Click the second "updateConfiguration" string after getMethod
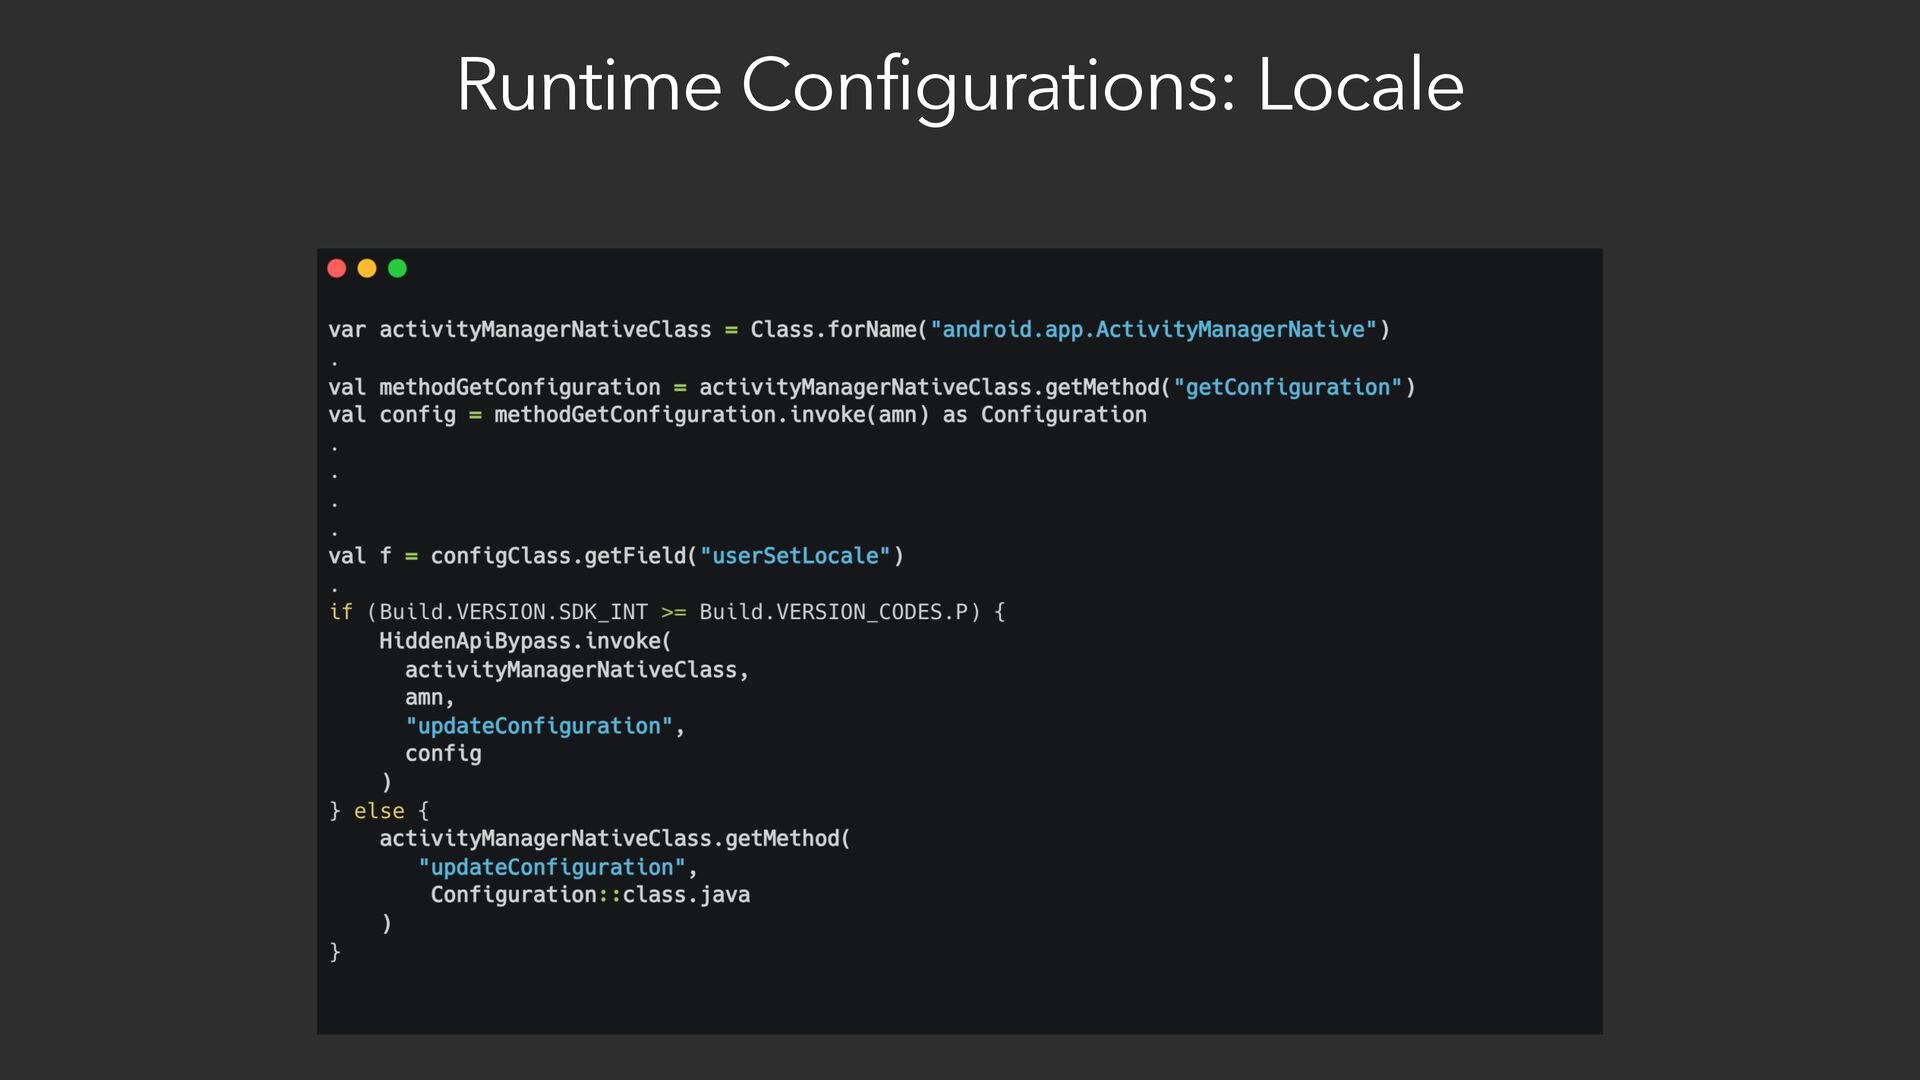The height and width of the screenshot is (1080, 1920). 551,867
